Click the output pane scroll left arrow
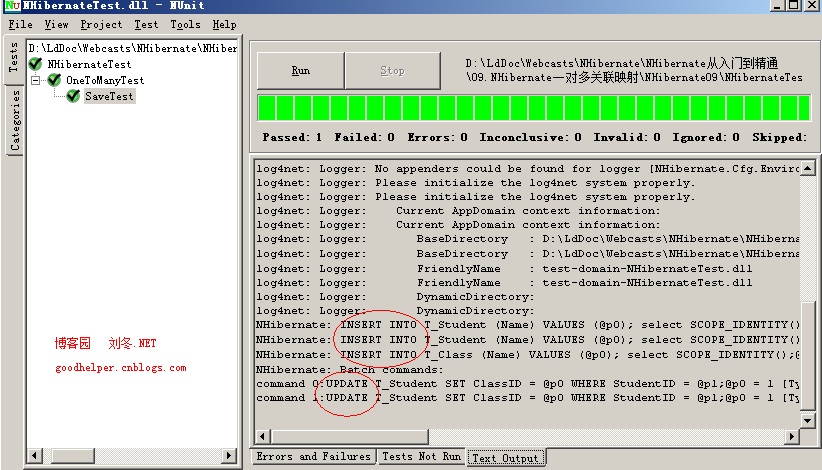The image size is (822, 470). click(x=263, y=436)
